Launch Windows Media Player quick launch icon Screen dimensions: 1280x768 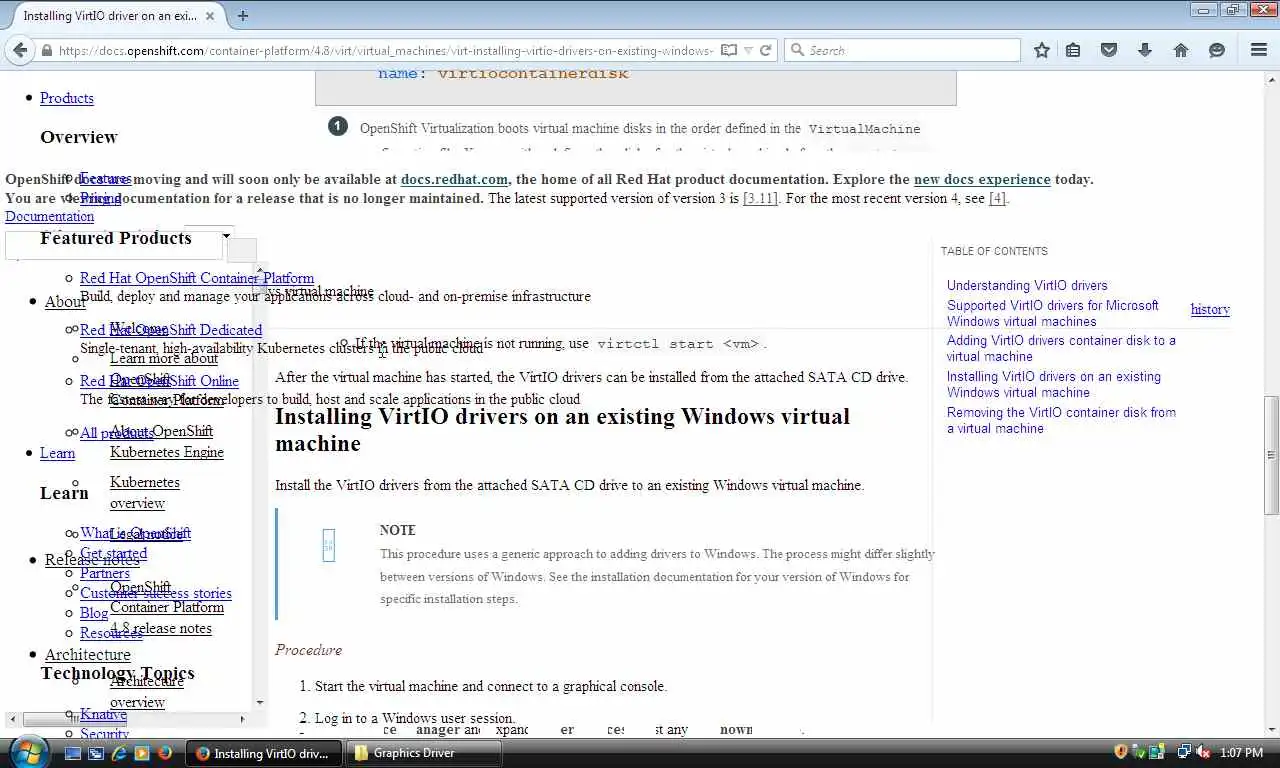[x=142, y=753]
